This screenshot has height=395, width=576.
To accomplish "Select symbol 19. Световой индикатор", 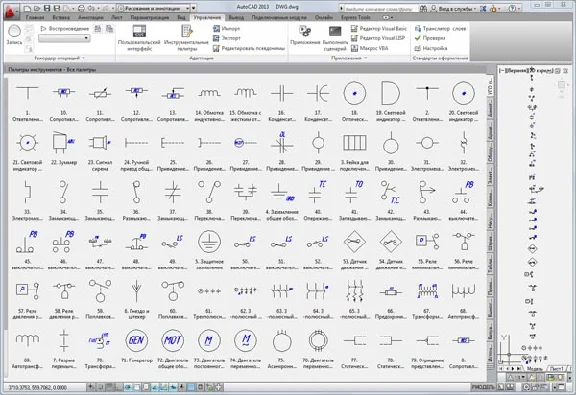I will click(x=390, y=101).
